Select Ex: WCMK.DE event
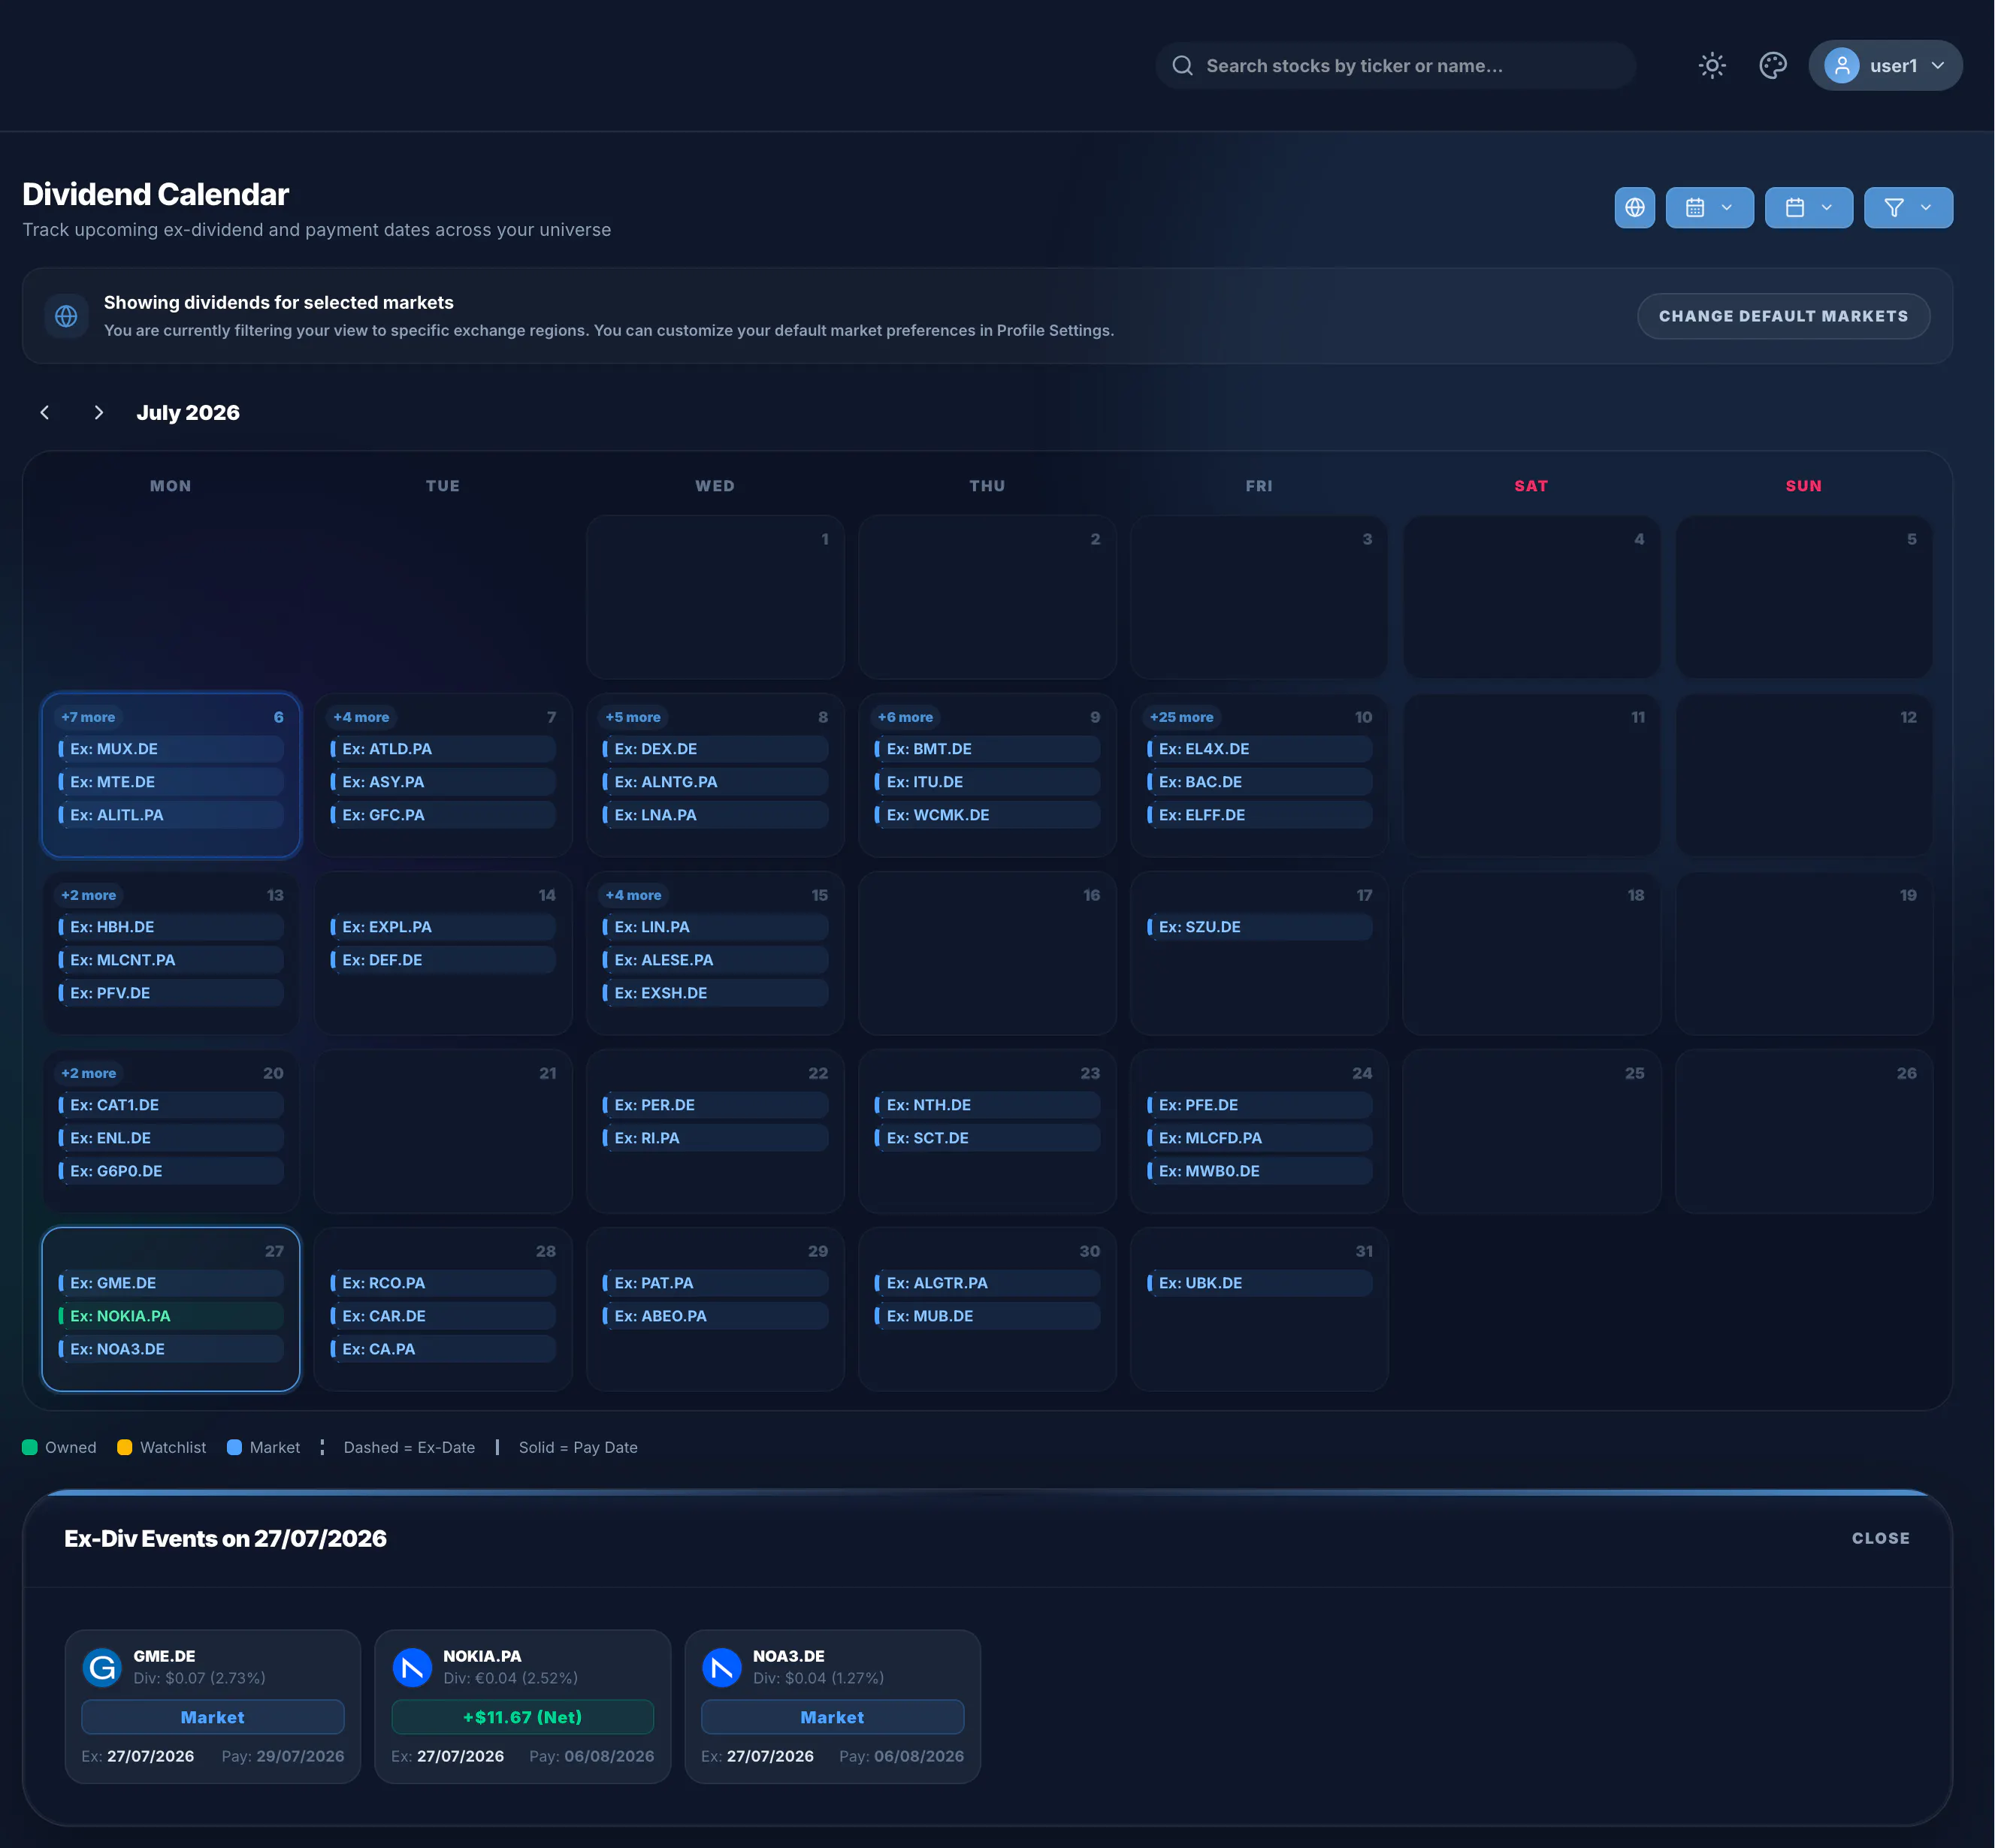The width and height of the screenshot is (1995, 1848). click(987, 815)
